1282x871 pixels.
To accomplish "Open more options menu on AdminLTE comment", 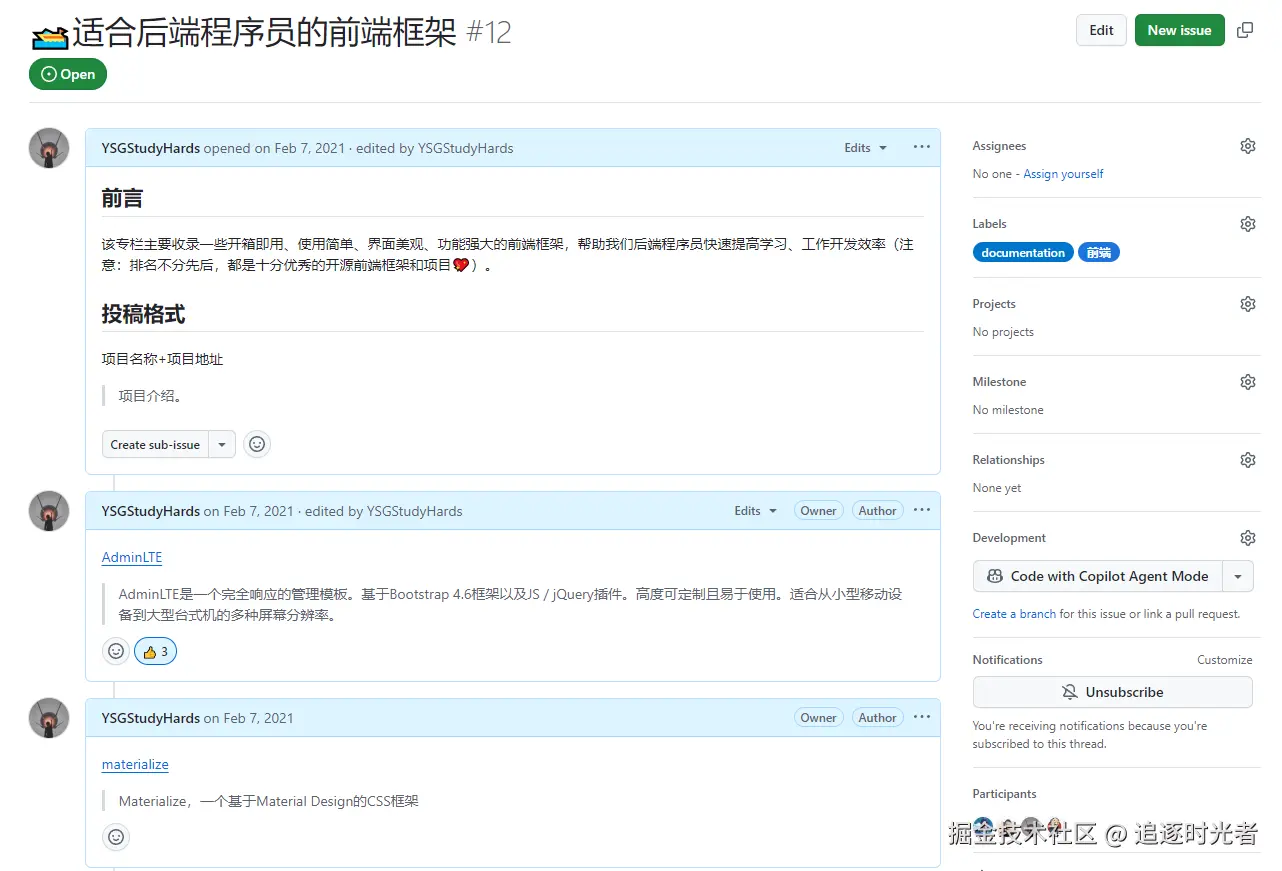I will coord(922,510).
